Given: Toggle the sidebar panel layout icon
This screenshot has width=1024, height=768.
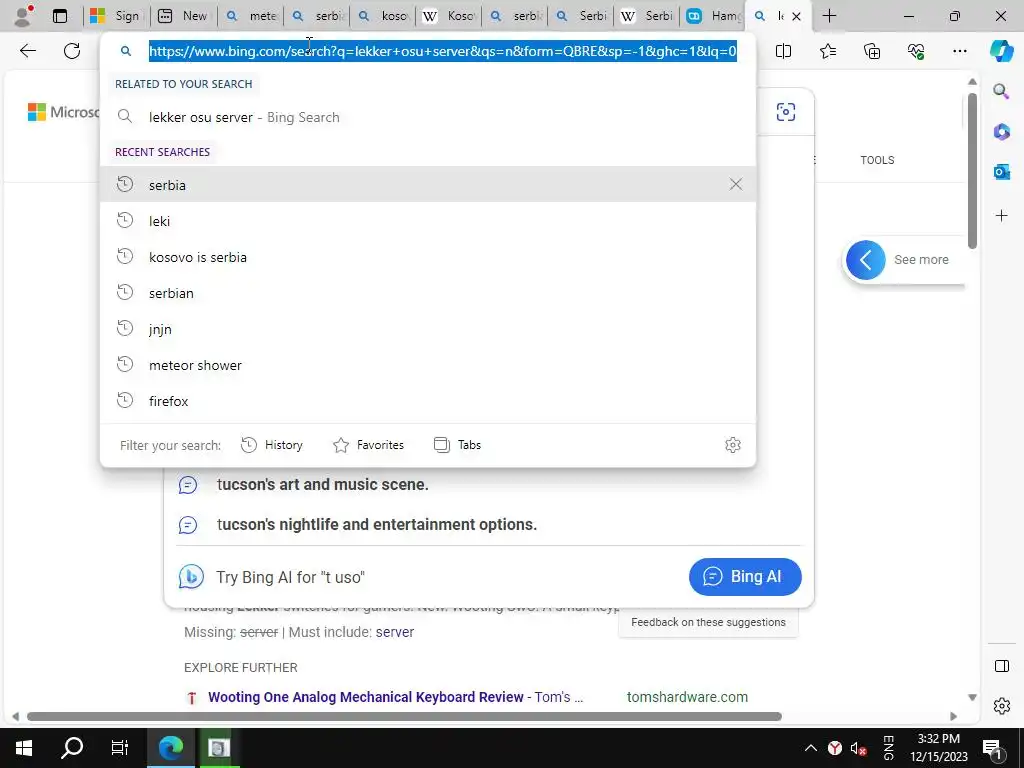Looking at the screenshot, I should point(1002,666).
